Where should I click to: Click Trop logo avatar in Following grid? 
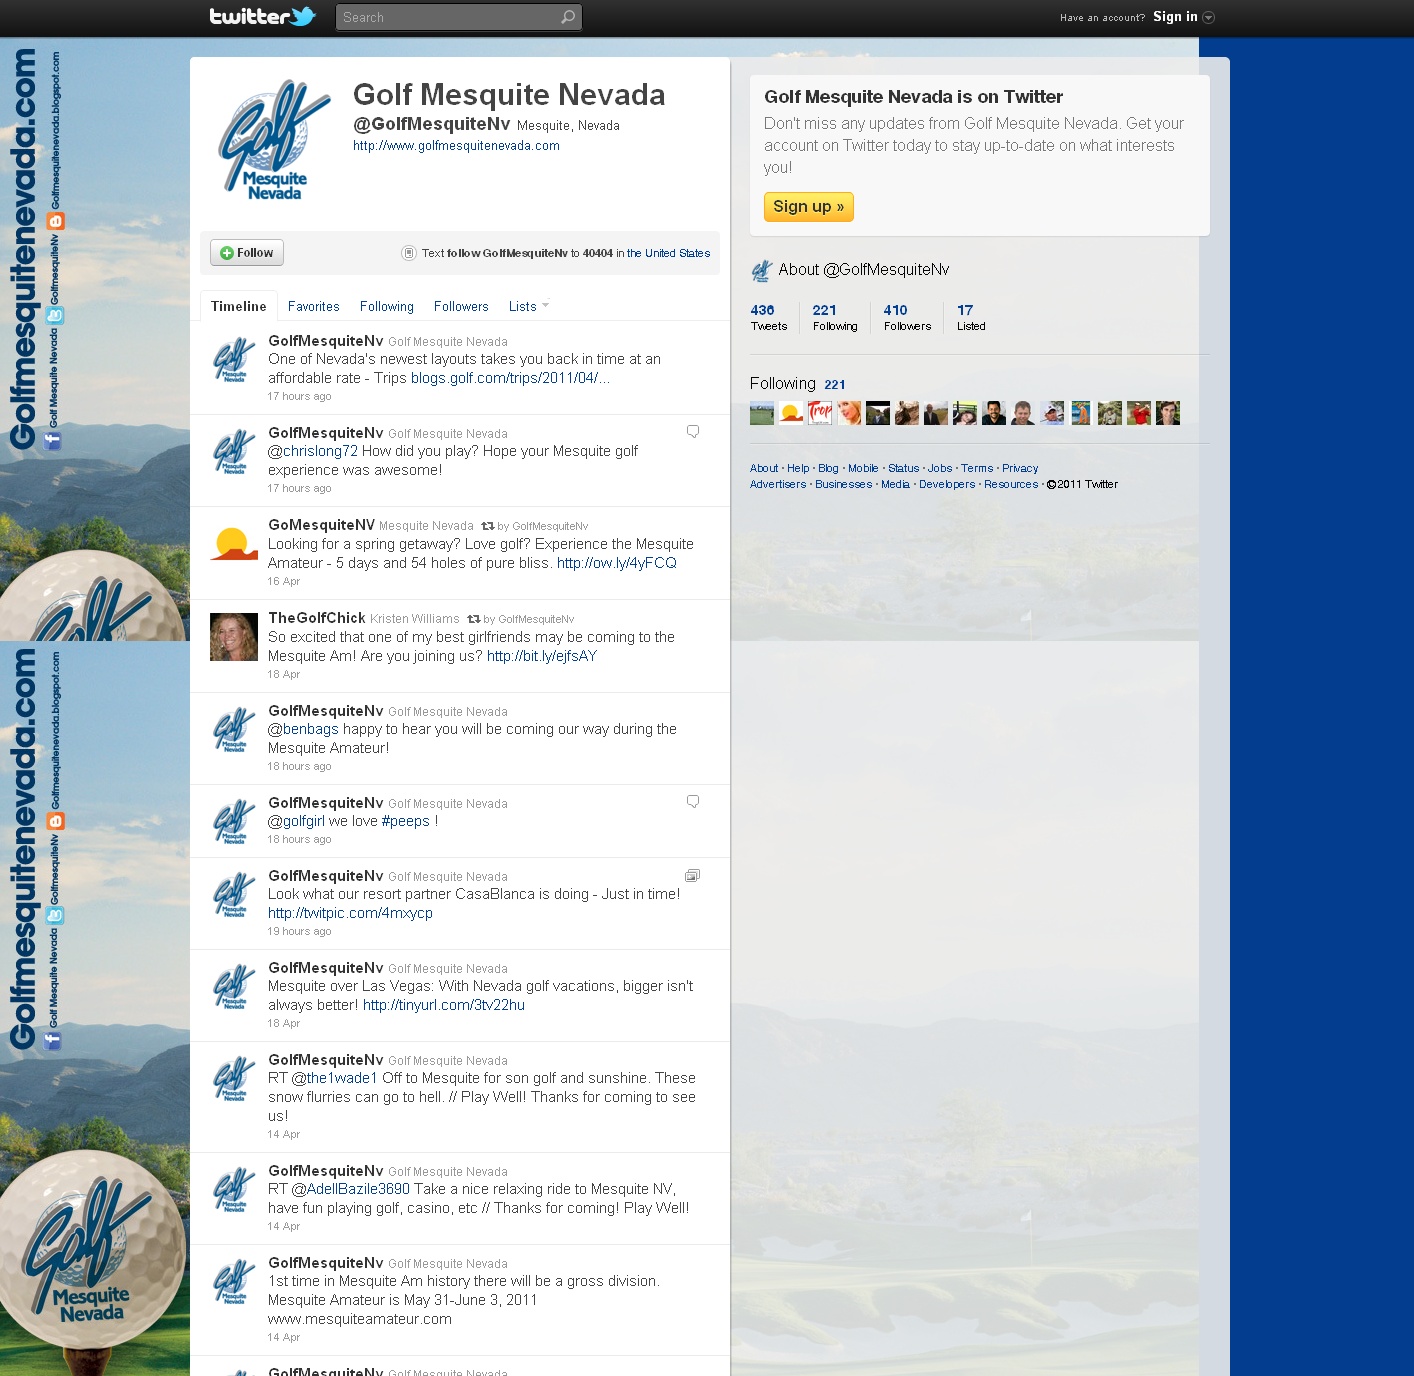click(x=820, y=413)
